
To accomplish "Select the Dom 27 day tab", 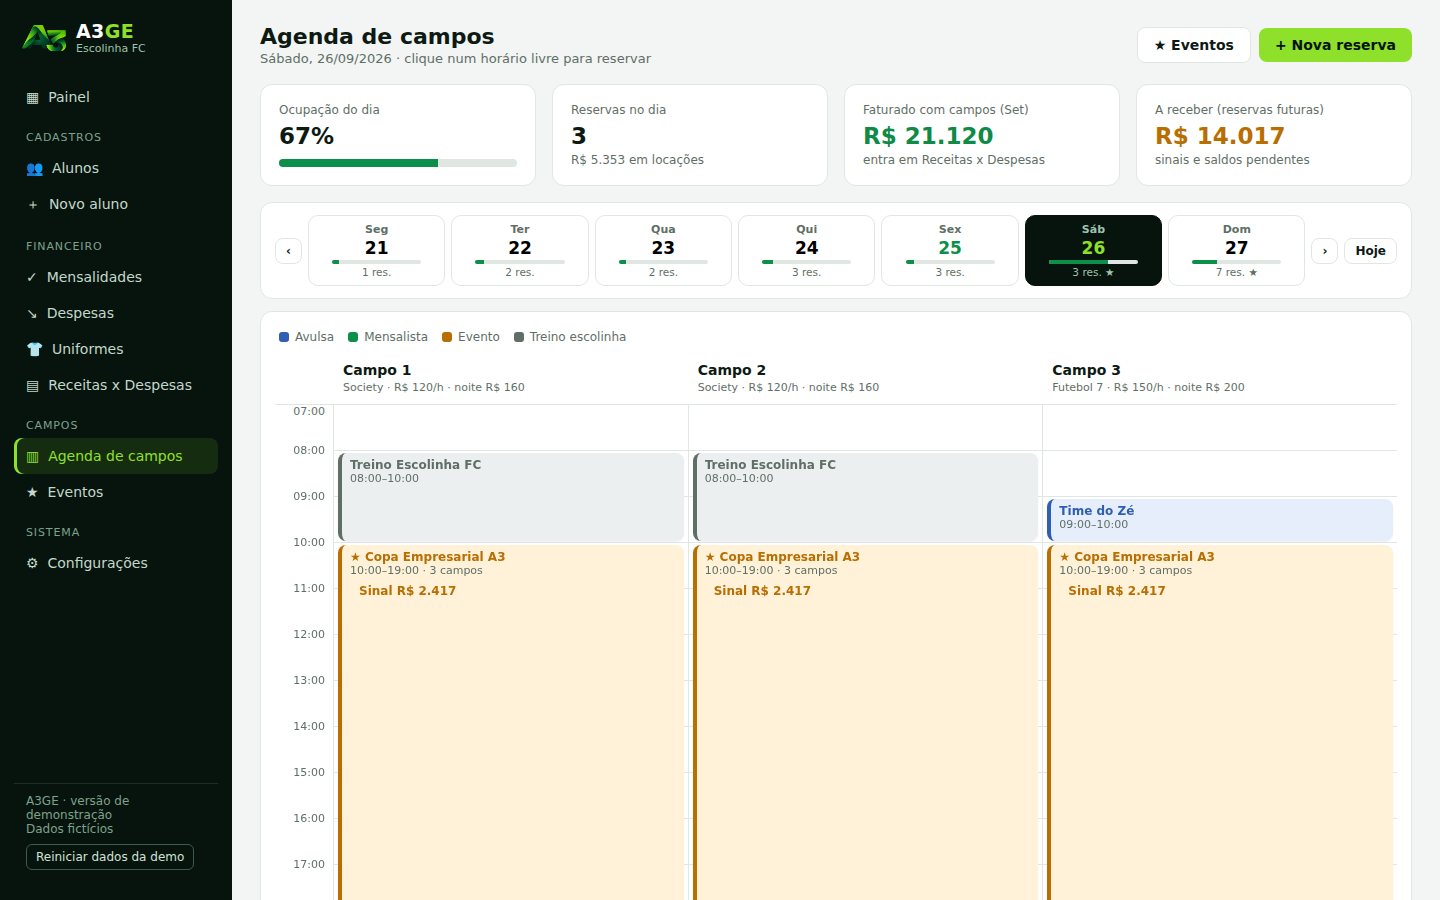I will coord(1236,250).
